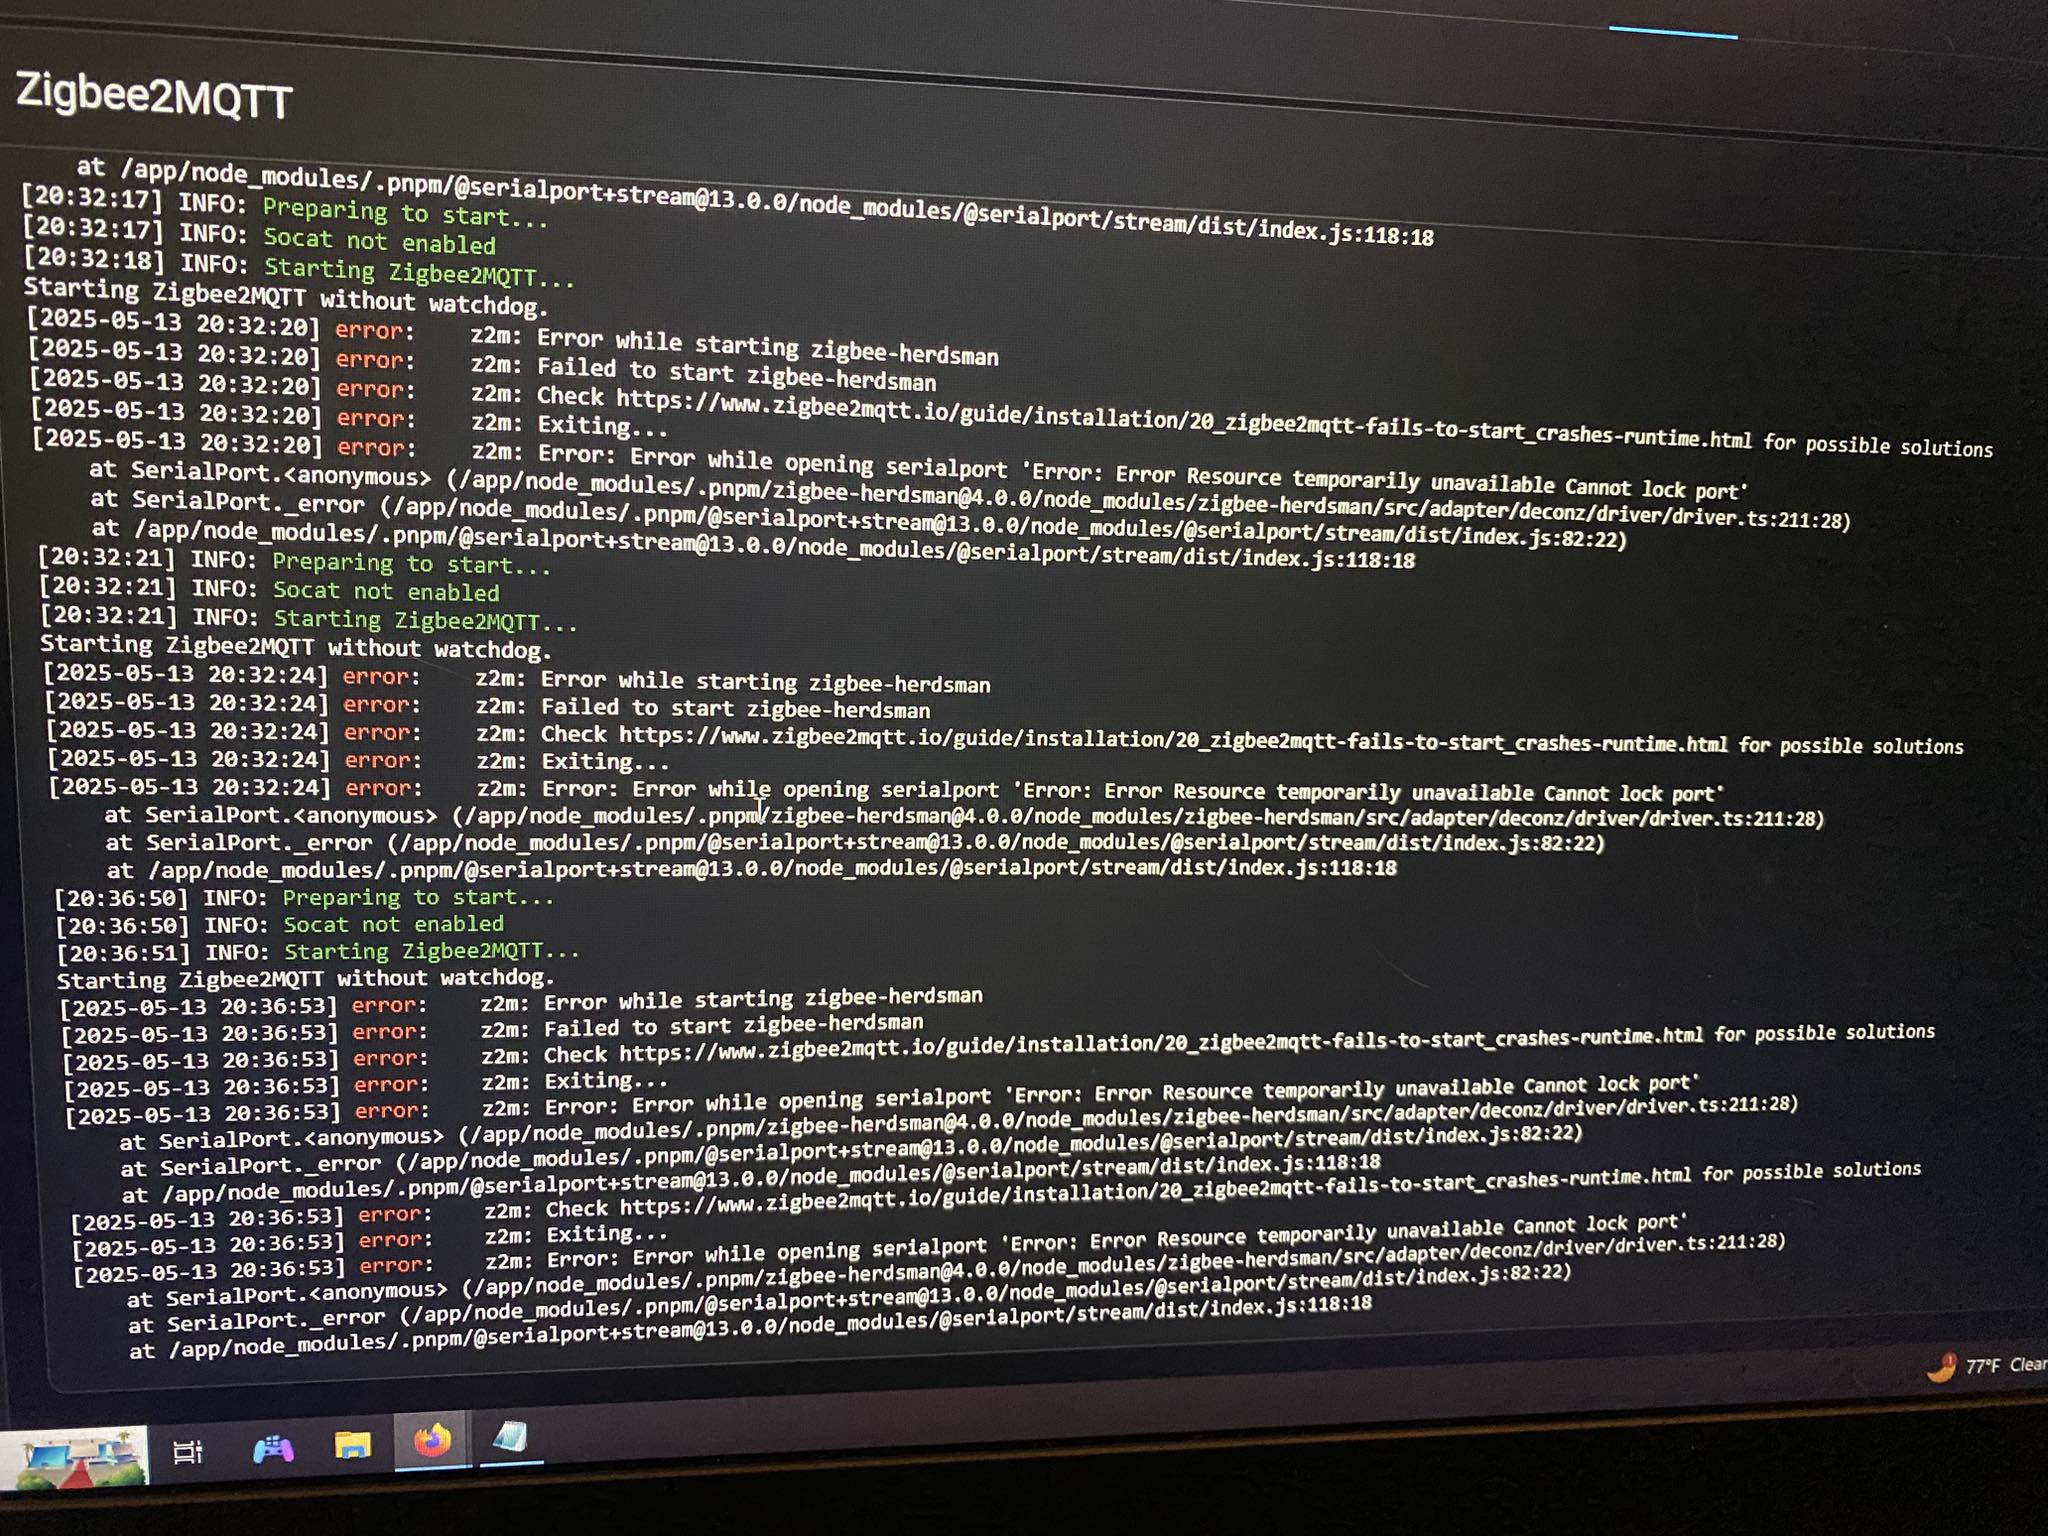
Task: Open the 77°F Clear weather widget
Action: 1988,1366
